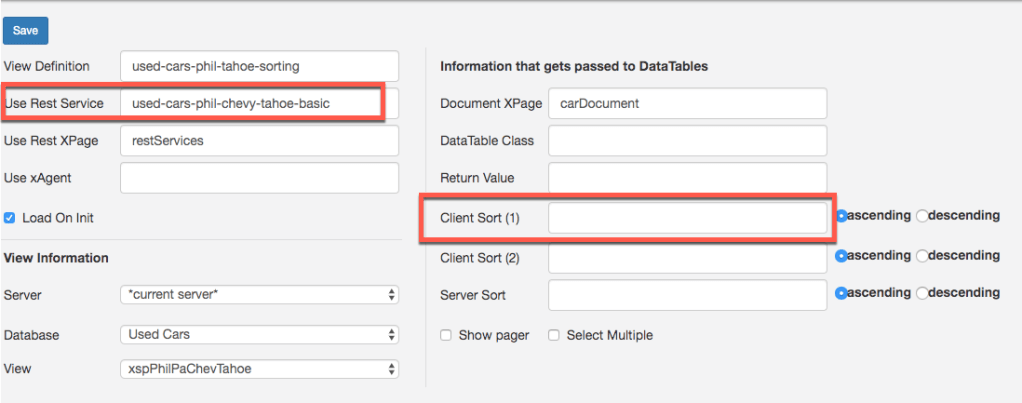Expand the Database dropdown showing Used Cars
Screen dimensions: 1022x403
point(259,333)
